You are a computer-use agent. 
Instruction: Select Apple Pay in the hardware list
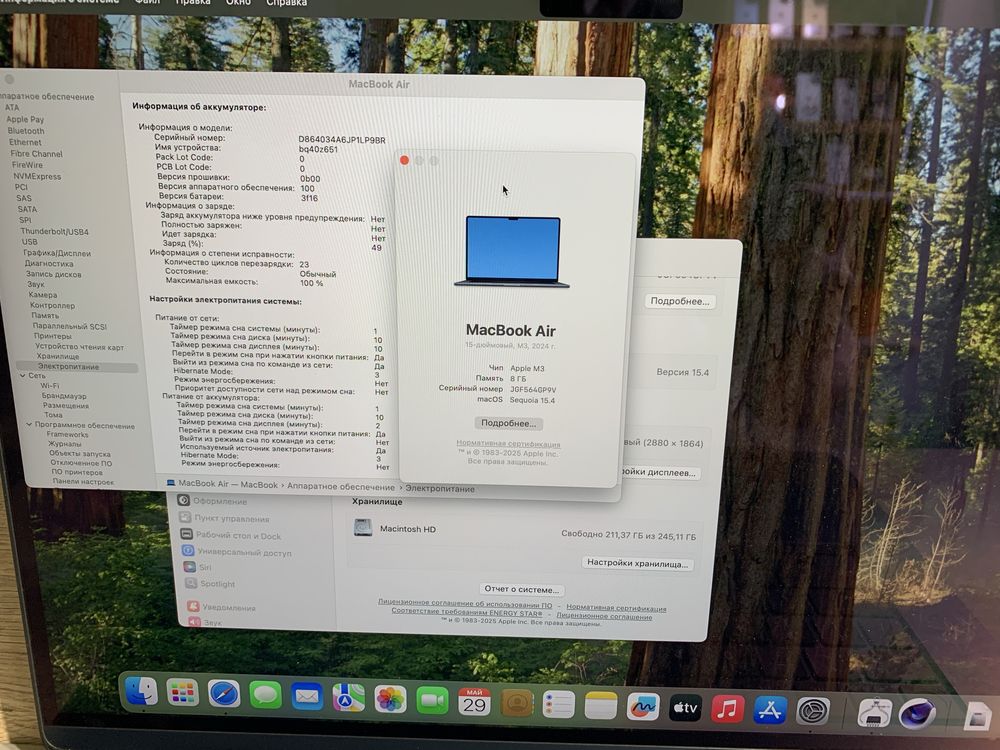pyautogui.click(x=25, y=119)
